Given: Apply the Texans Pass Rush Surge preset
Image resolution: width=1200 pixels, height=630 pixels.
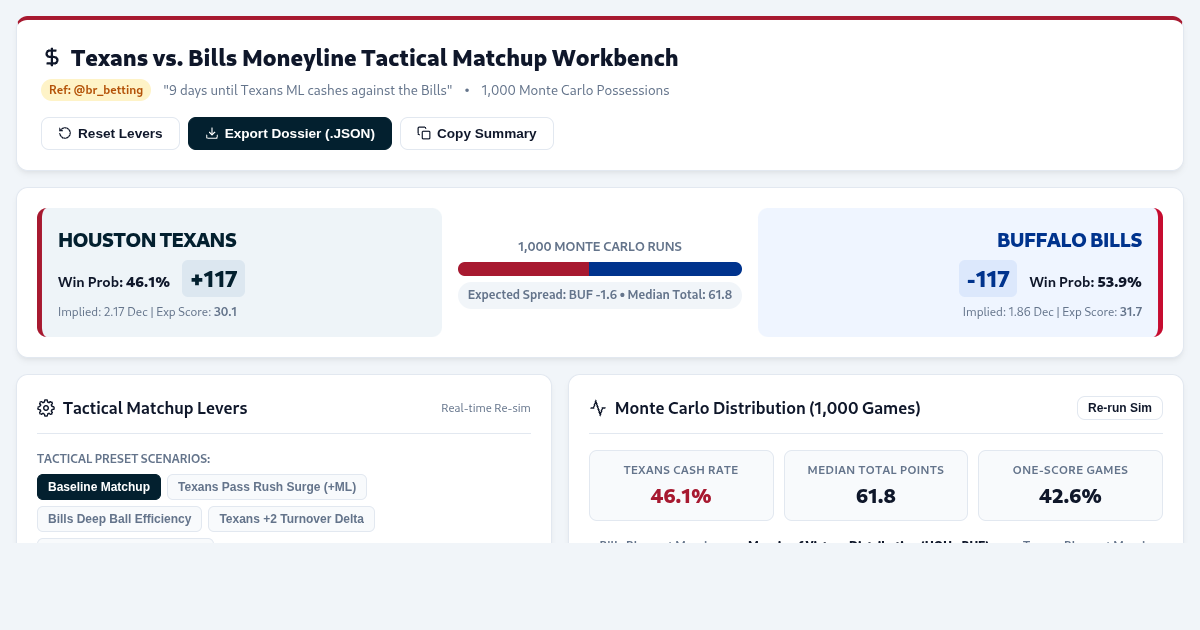Looking at the screenshot, I should click(267, 487).
